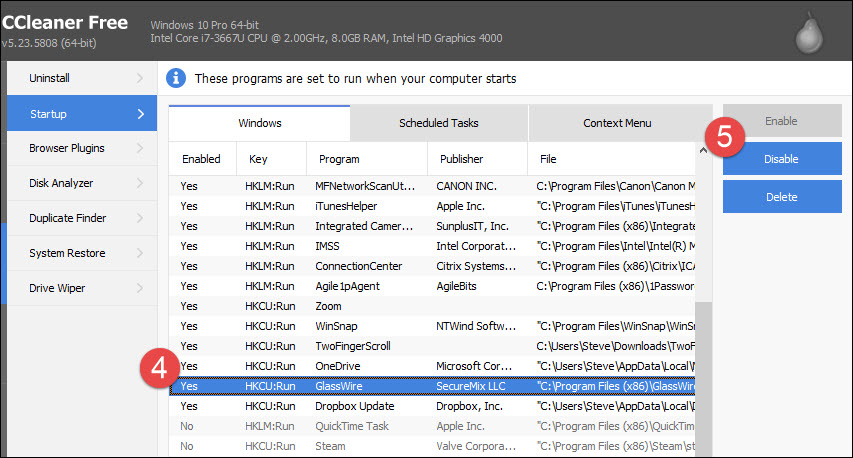
Task: Open the System Restore section
Action: tap(82, 253)
